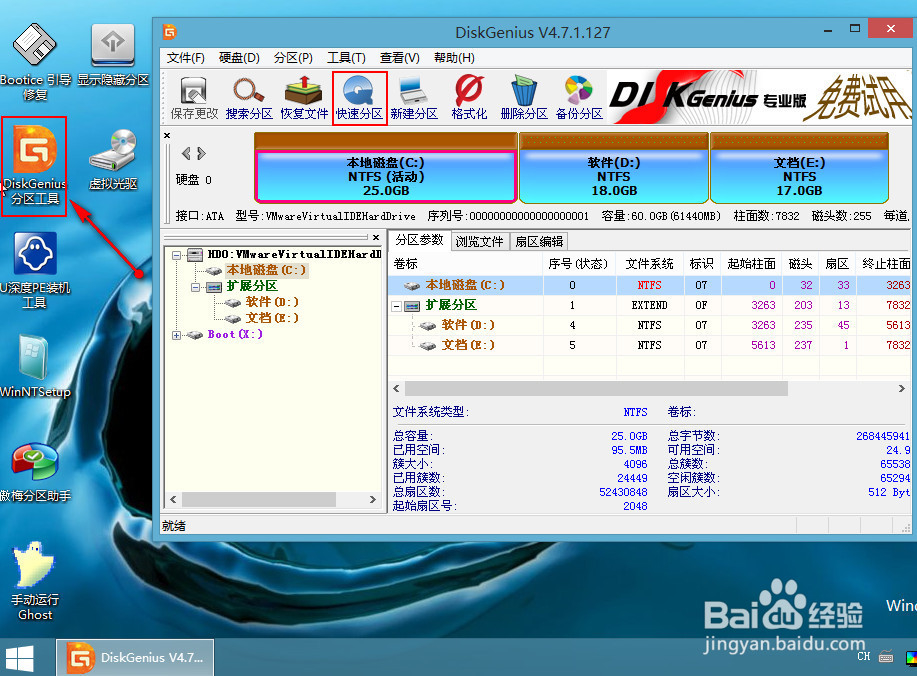Image resolution: width=917 pixels, height=676 pixels.
Task: Switch to the 扇区编辑 tab
Action: 539,242
